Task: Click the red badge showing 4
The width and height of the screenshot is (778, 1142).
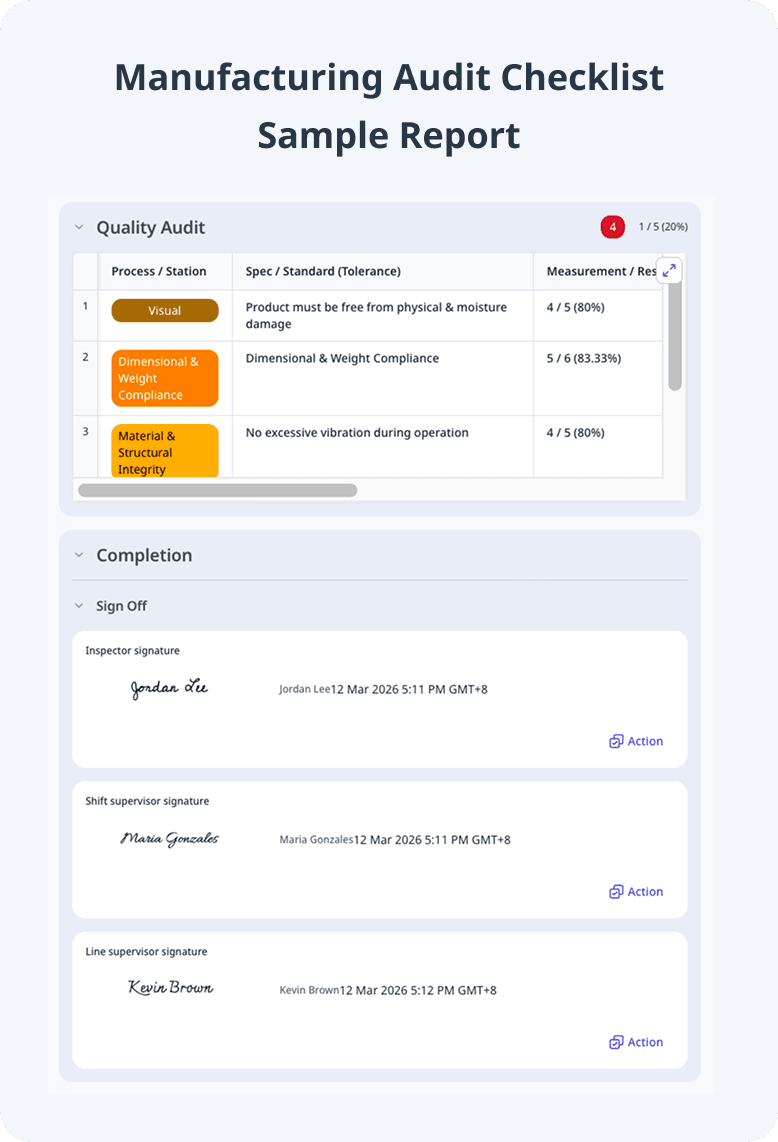Action: pos(613,227)
